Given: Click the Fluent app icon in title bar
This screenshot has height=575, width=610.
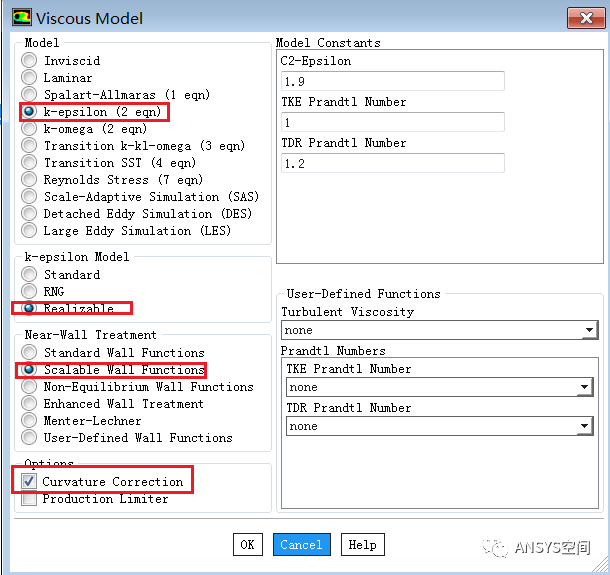Looking at the screenshot, I should coord(21,18).
